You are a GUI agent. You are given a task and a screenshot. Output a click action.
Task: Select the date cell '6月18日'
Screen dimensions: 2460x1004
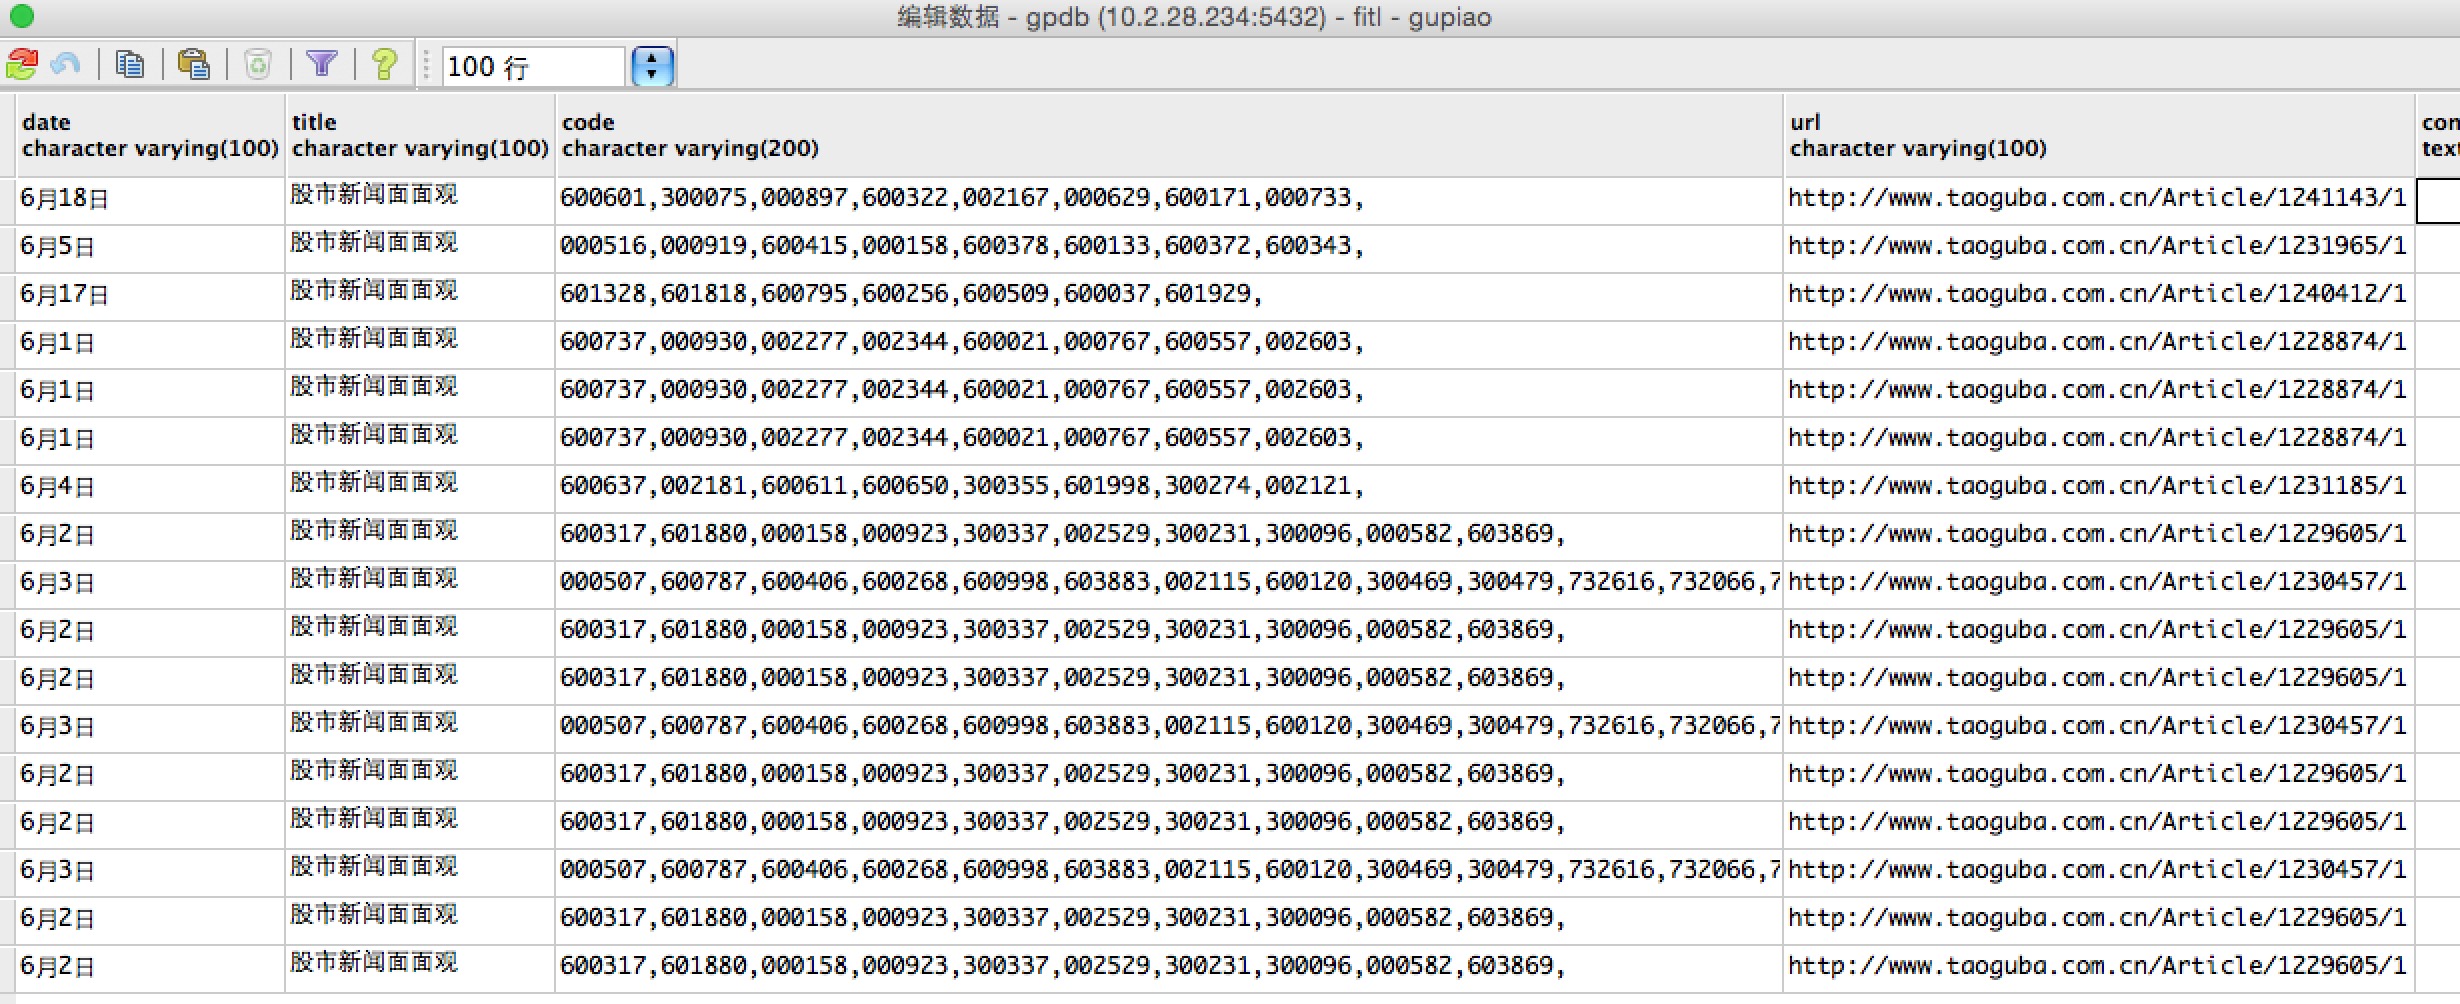(150, 199)
